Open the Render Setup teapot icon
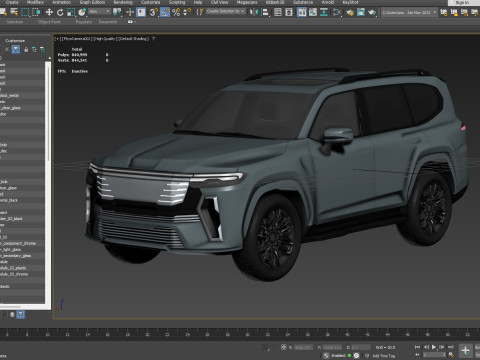 click(x=349, y=13)
